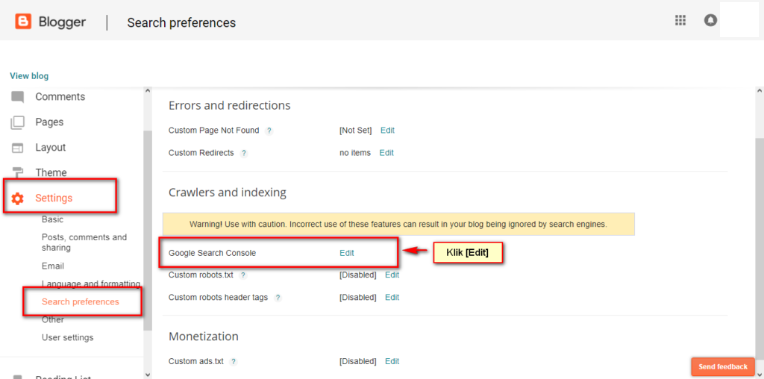764x379 pixels.
Task: Edit Custom ads.txt
Action: point(392,361)
